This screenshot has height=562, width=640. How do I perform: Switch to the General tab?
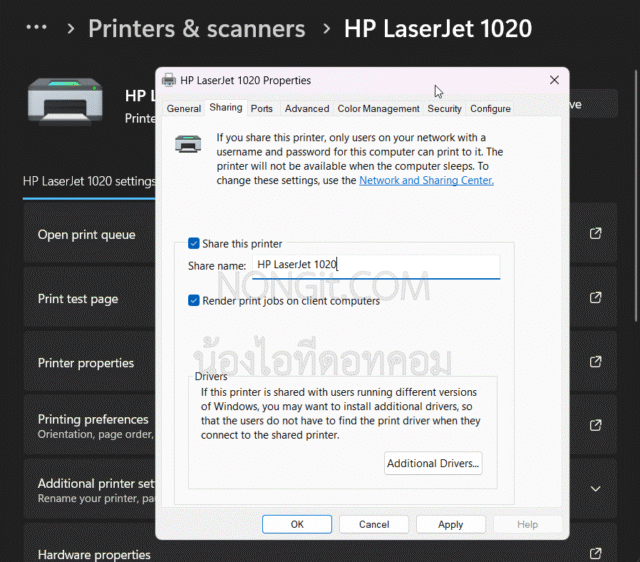pos(184,109)
